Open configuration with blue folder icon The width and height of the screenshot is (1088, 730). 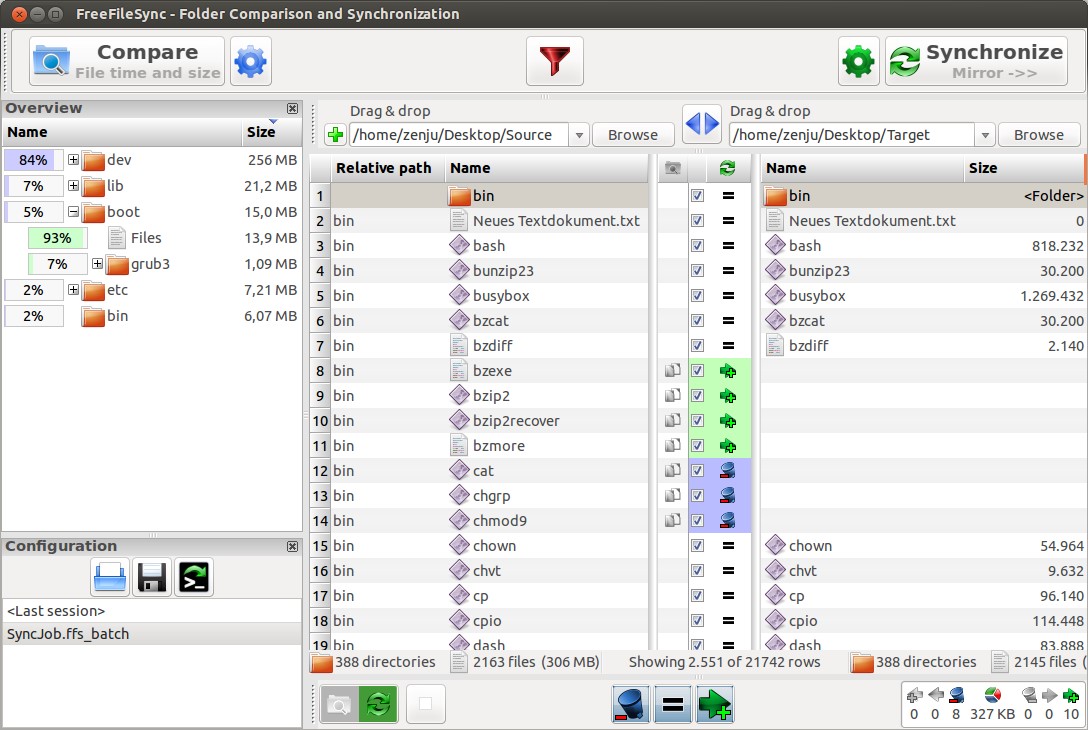pos(110,577)
